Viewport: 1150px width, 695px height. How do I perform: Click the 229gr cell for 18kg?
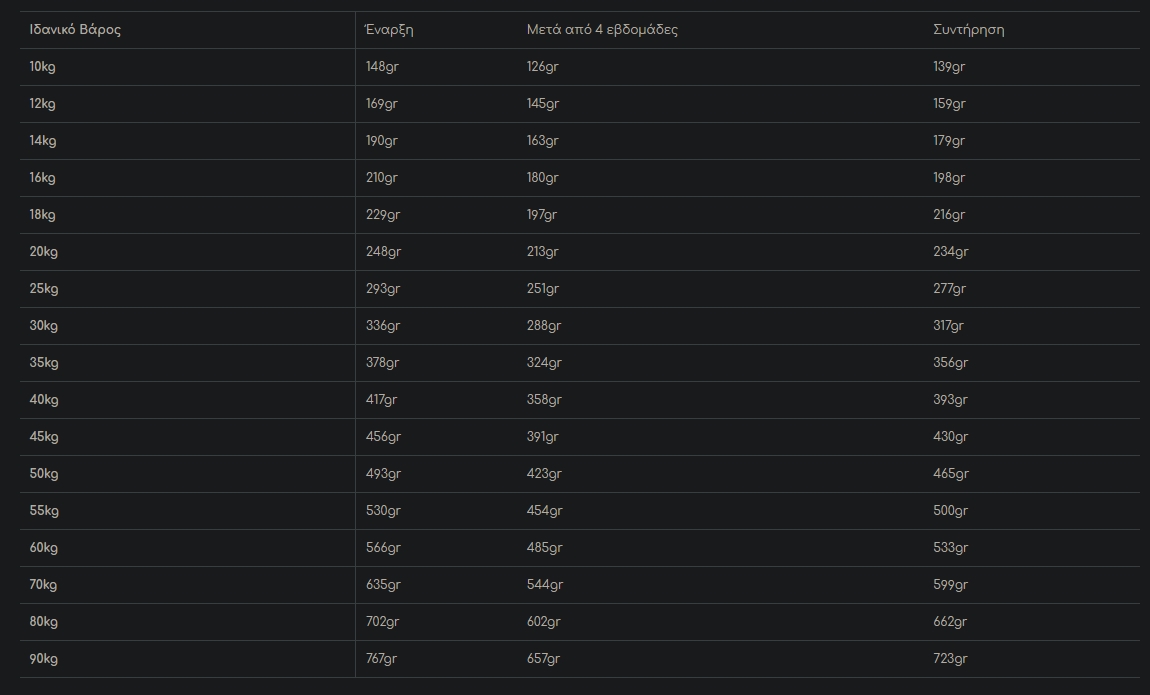[382, 215]
